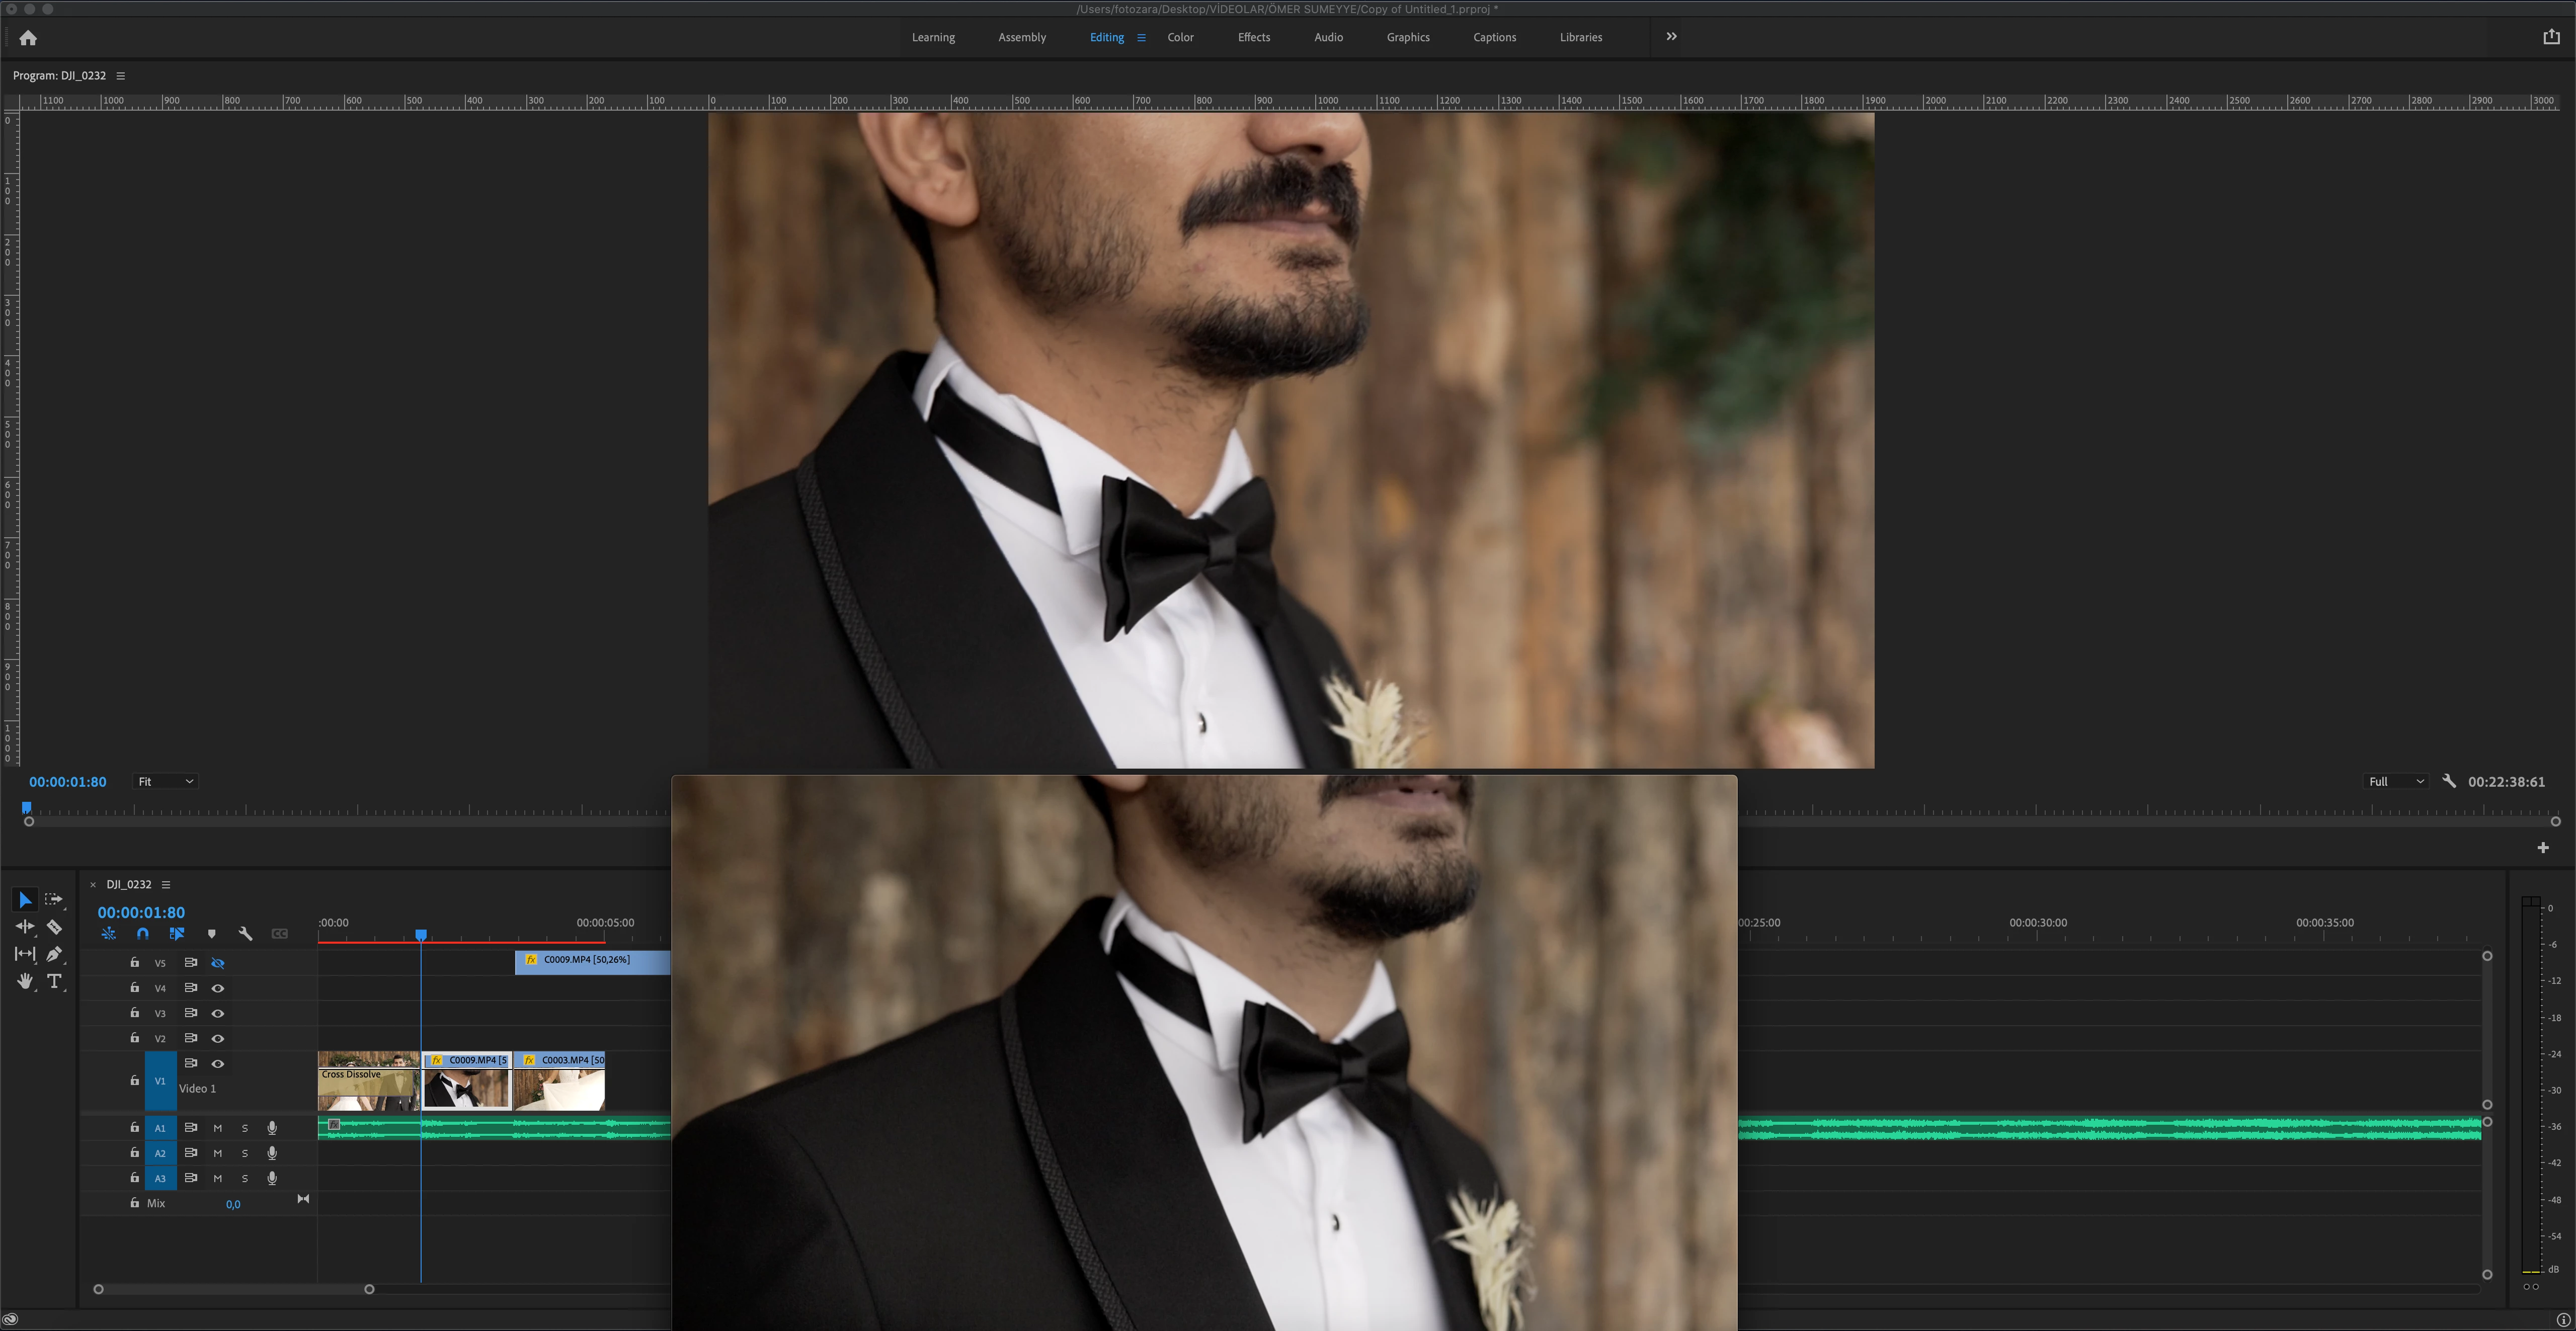Mute audio track A1
This screenshot has width=2576, height=1331.
[217, 1128]
